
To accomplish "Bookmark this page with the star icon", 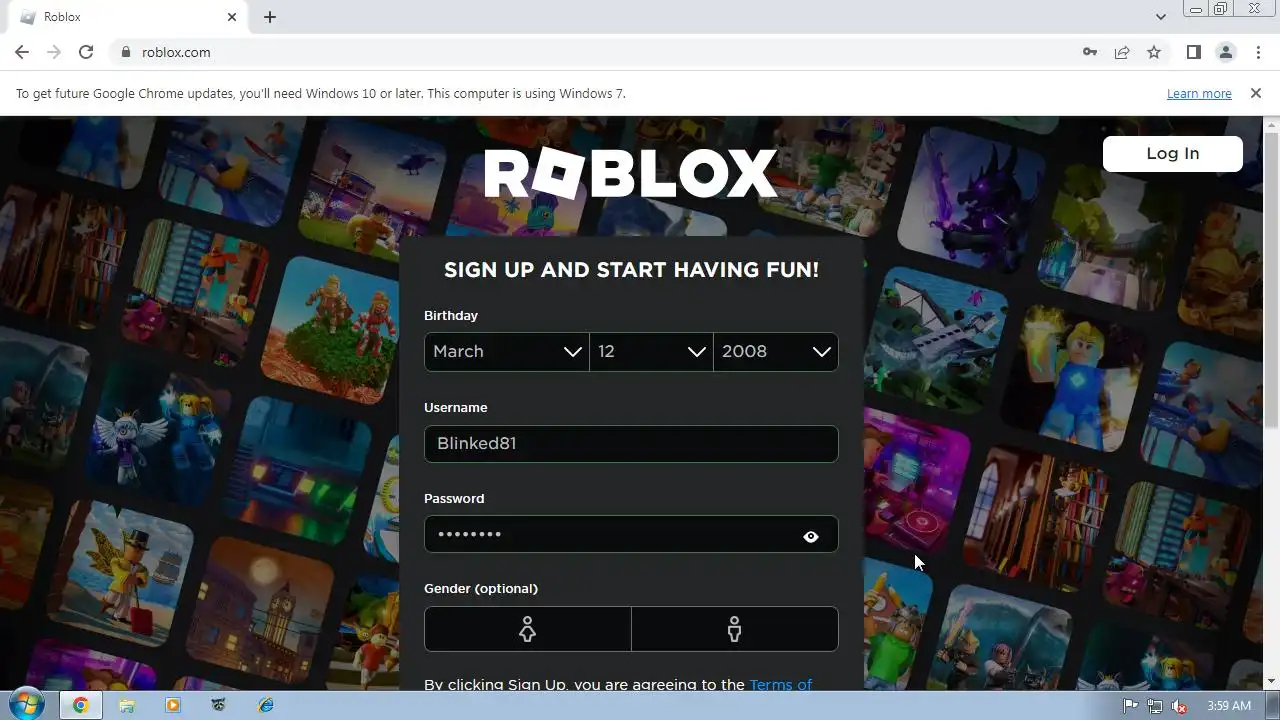I will point(1154,52).
